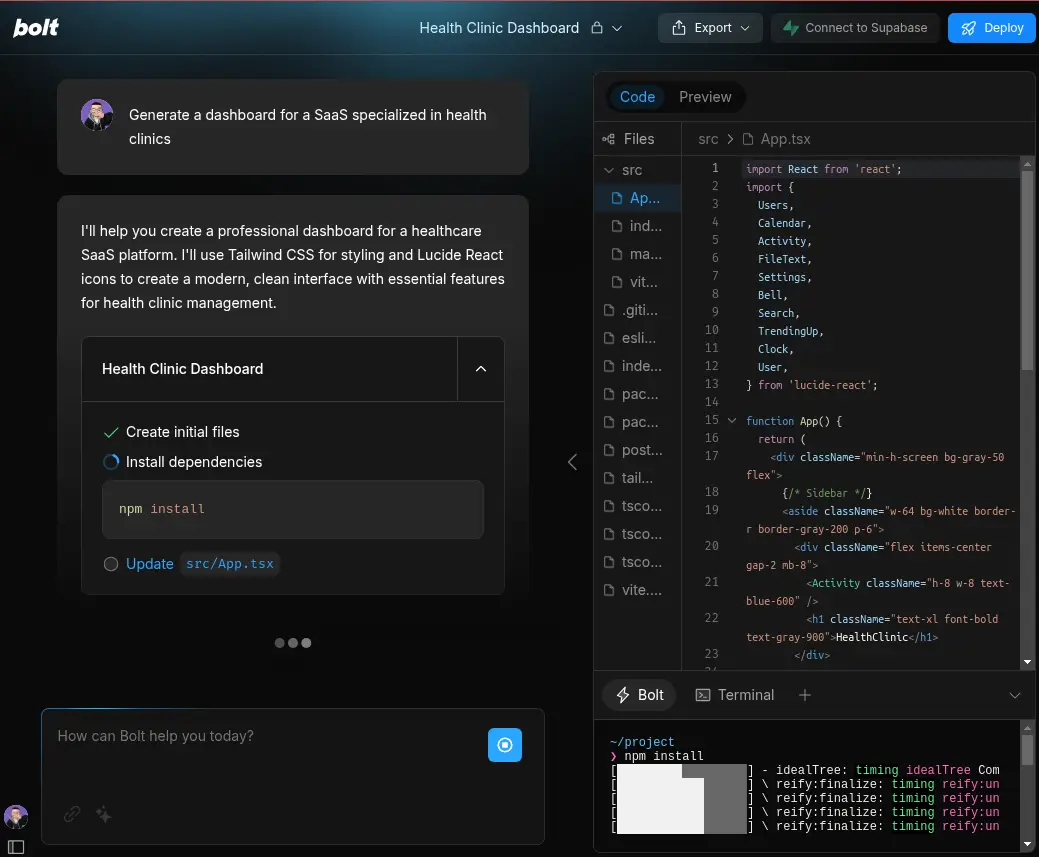Screen dimensions: 1039x857
Task: Click the user avatar at bottom left
Action: pyautogui.click(x=15, y=816)
